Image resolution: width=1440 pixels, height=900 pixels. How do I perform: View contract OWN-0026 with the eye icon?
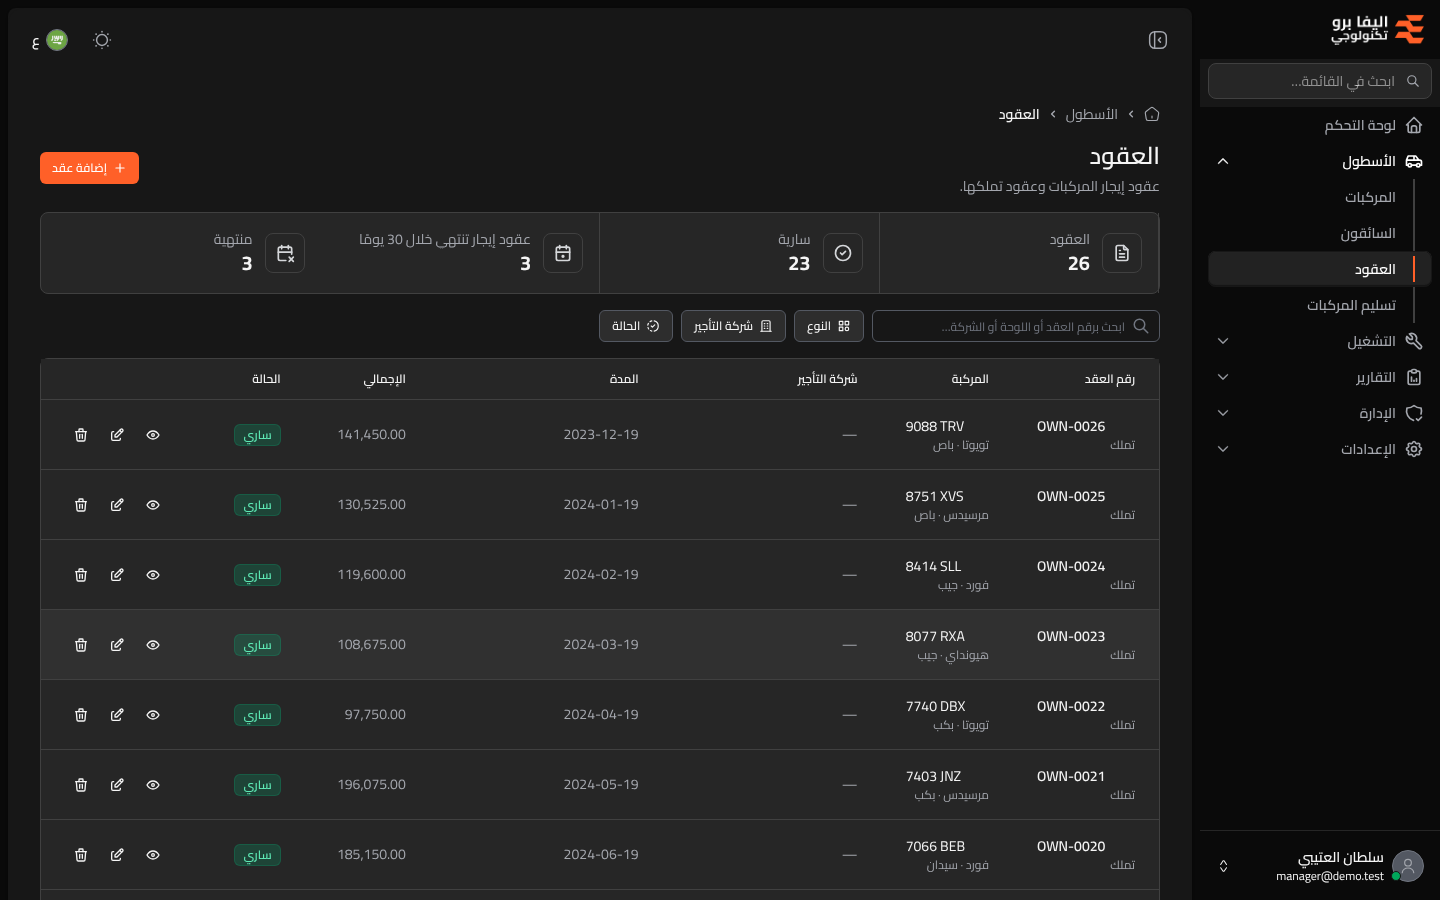click(x=153, y=435)
